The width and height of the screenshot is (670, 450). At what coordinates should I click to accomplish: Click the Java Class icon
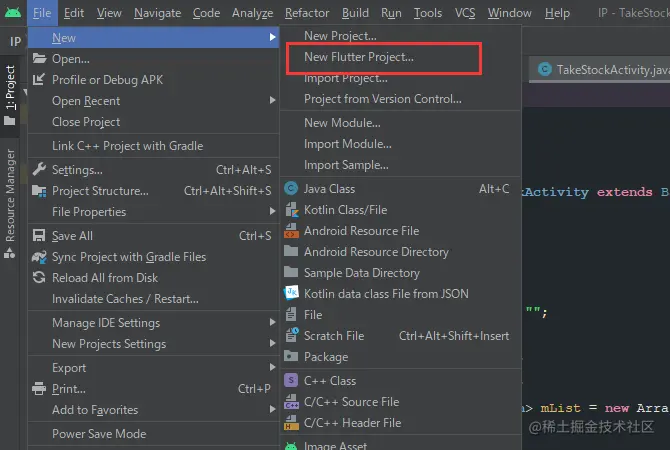pyautogui.click(x=291, y=188)
